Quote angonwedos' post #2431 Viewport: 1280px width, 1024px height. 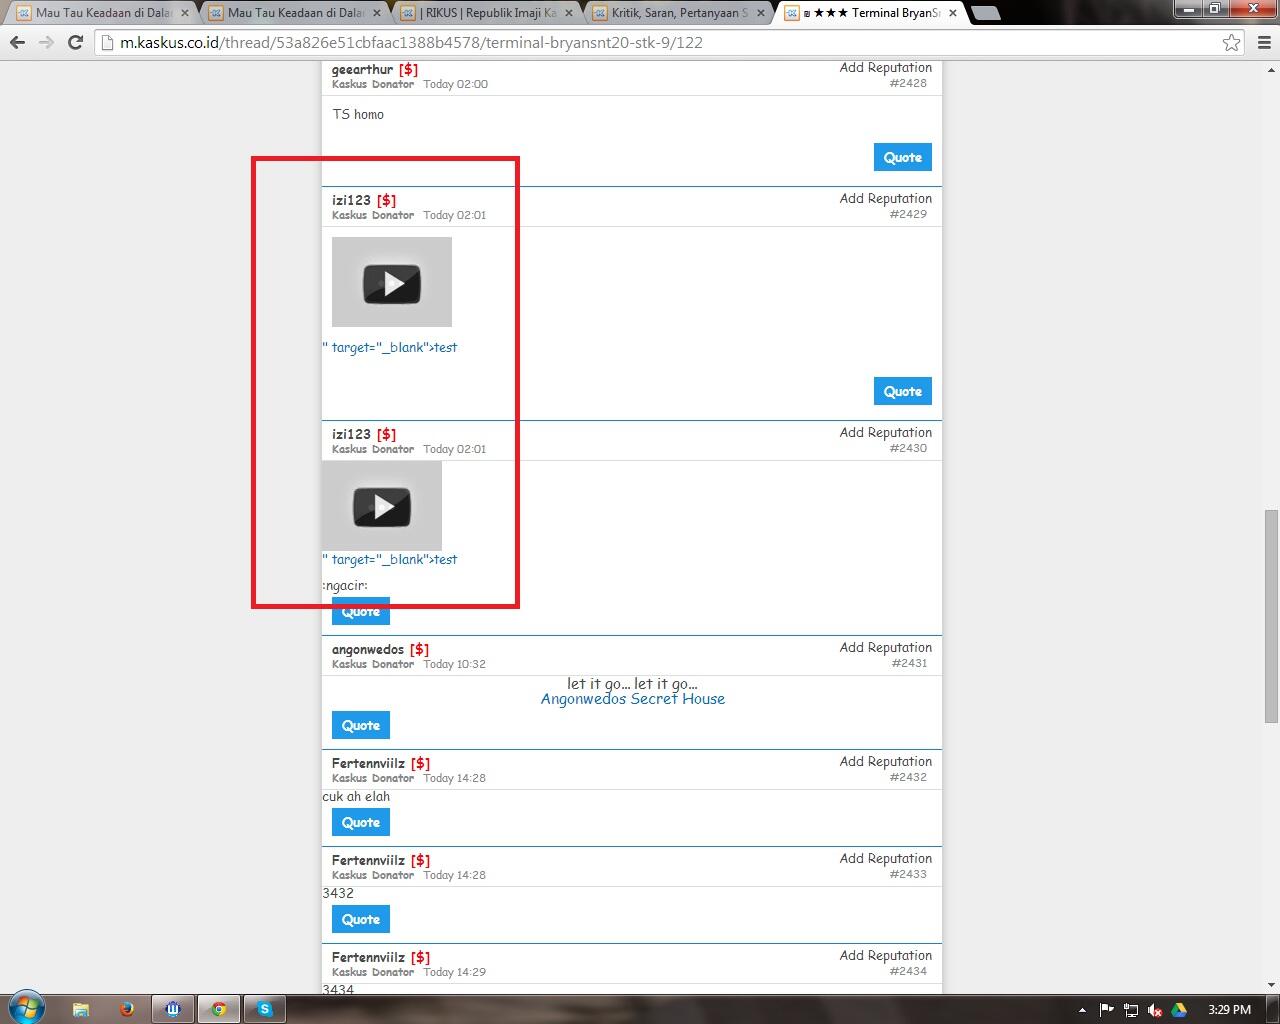(361, 725)
